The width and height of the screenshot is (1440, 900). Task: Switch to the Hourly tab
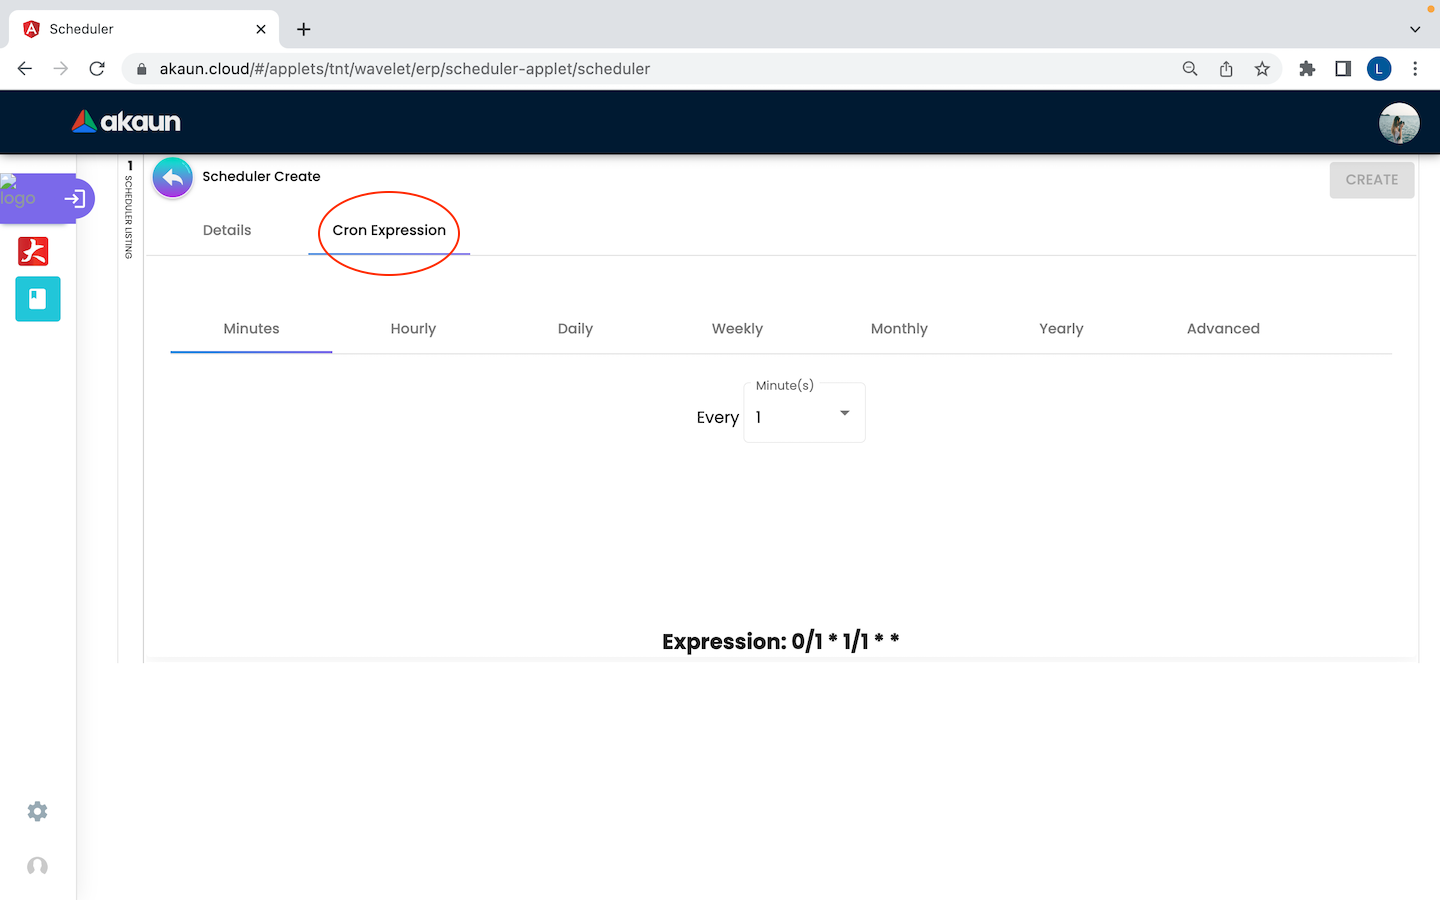413,329
